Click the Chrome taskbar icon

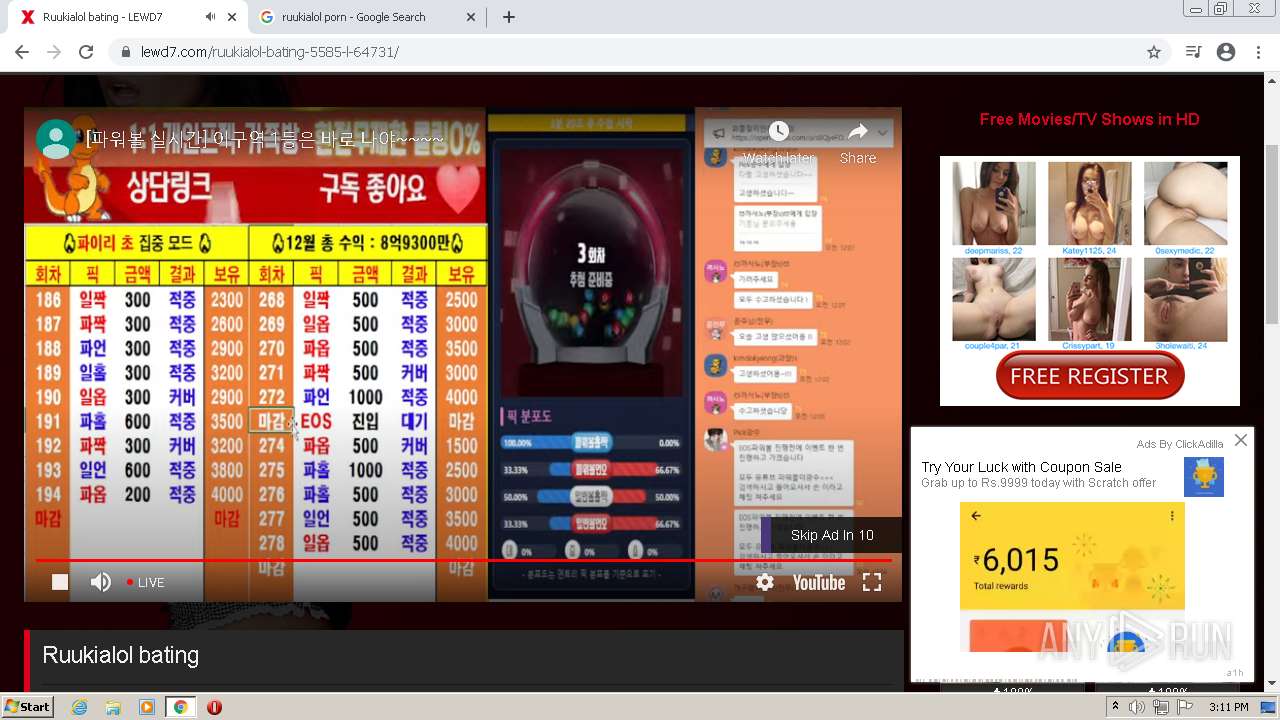(x=180, y=707)
